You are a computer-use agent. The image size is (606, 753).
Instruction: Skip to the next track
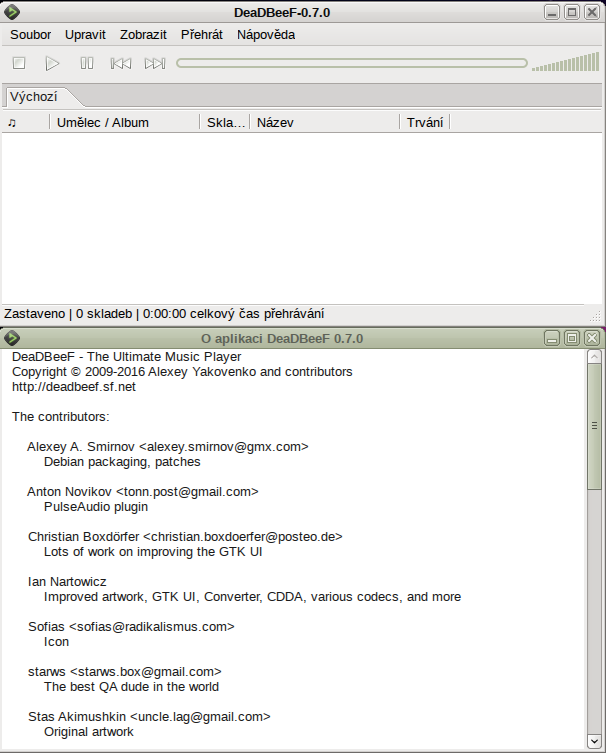155,63
